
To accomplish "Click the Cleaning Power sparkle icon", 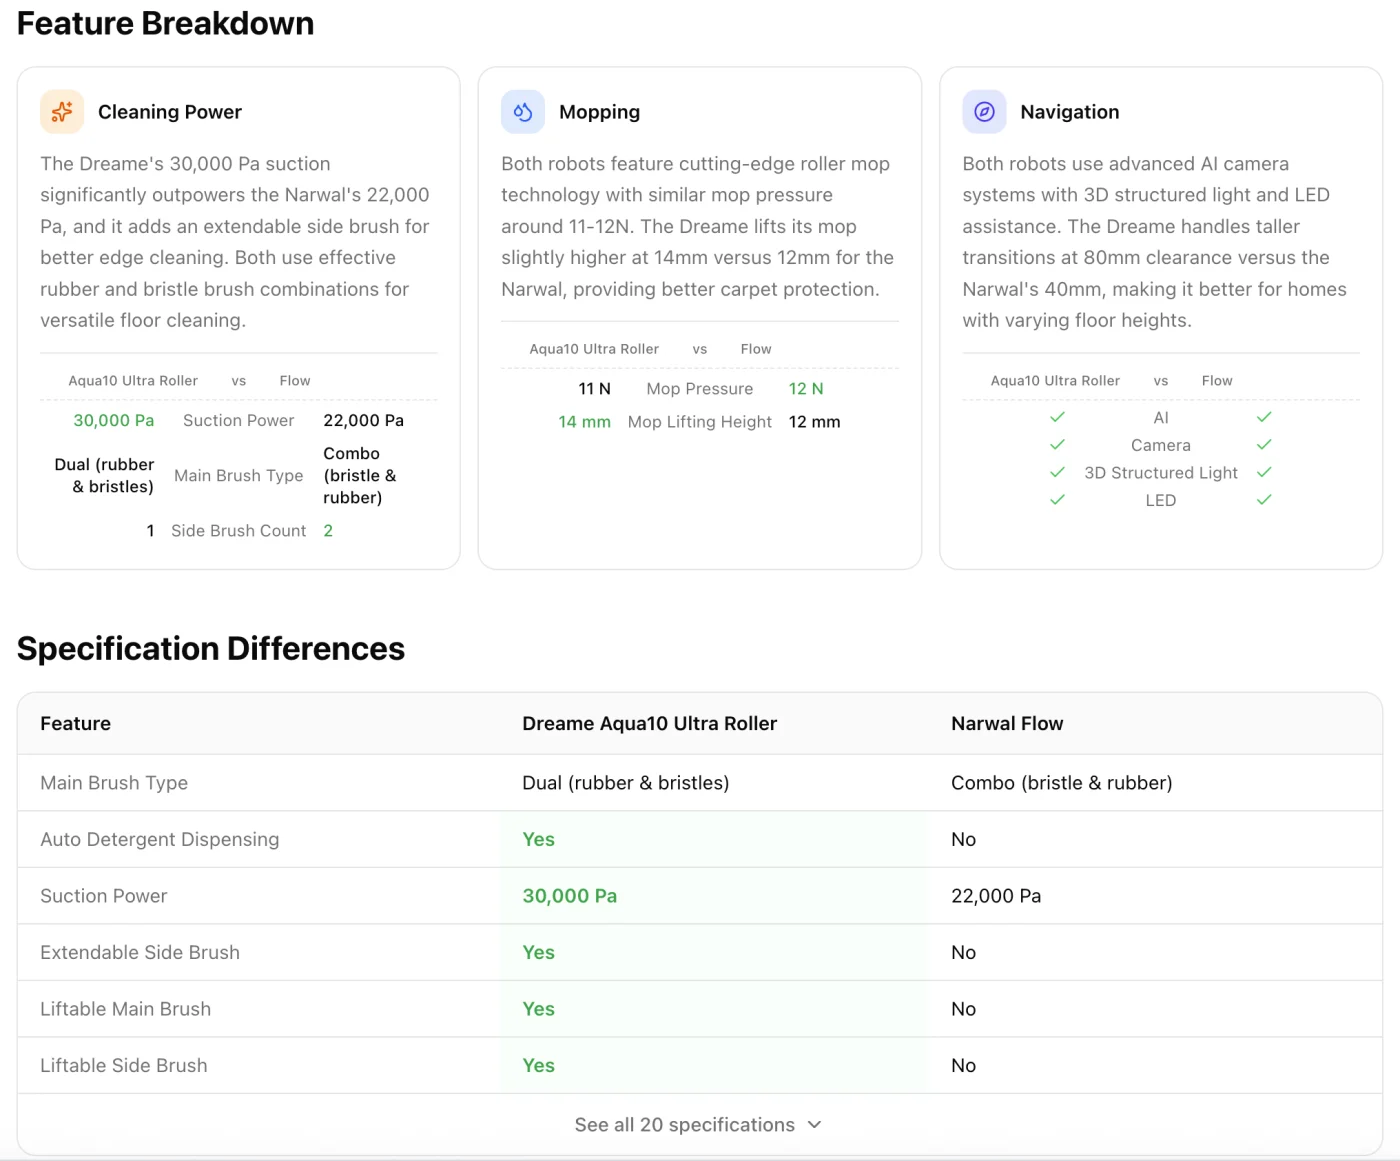I will 62,112.
